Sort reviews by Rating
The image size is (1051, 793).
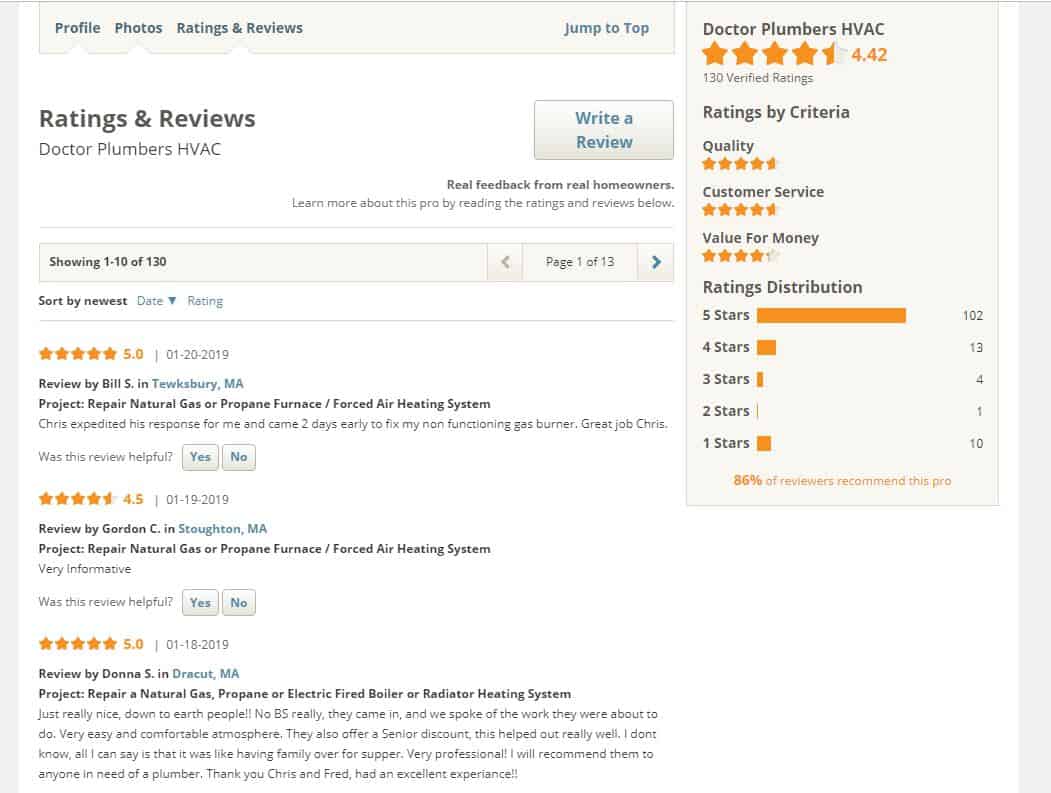point(206,300)
